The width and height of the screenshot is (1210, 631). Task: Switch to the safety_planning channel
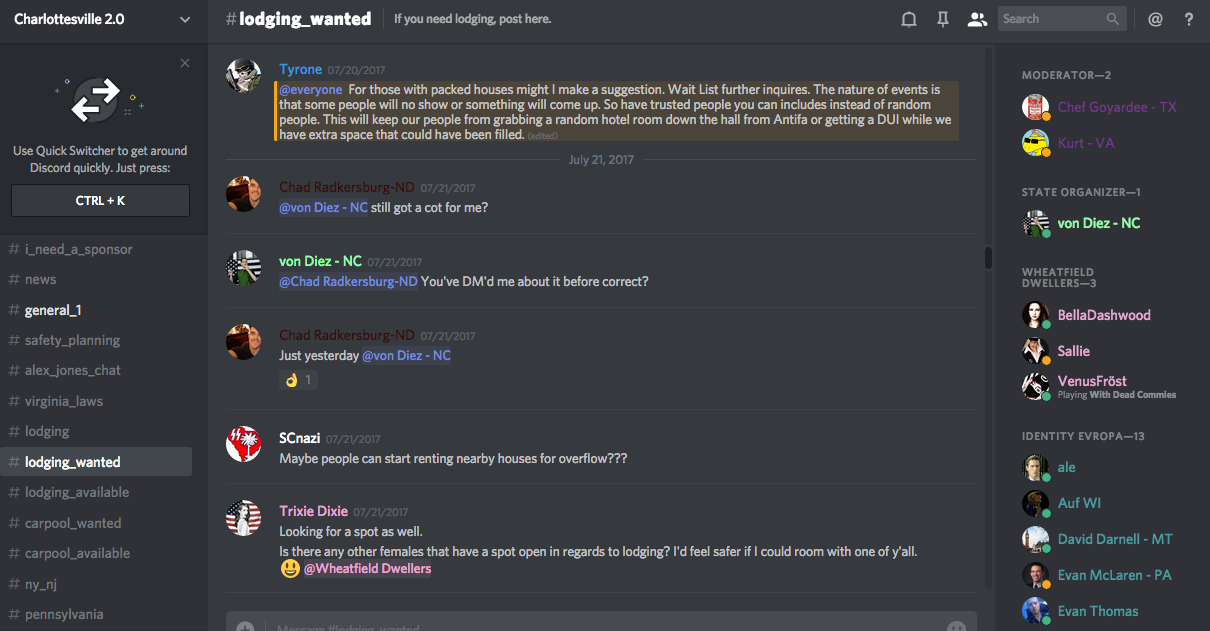(x=72, y=340)
